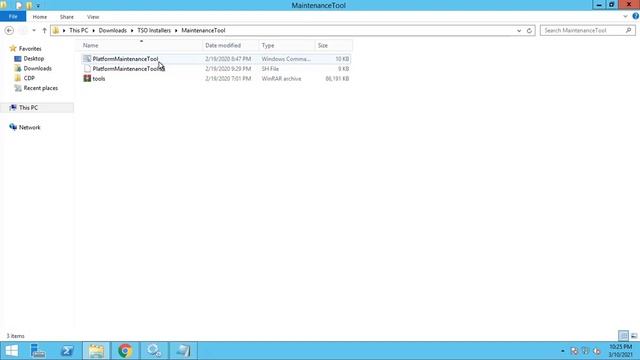Screen dimensions: 640x360
Task: Open Downloads in the navigation pane
Action: [37, 69]
